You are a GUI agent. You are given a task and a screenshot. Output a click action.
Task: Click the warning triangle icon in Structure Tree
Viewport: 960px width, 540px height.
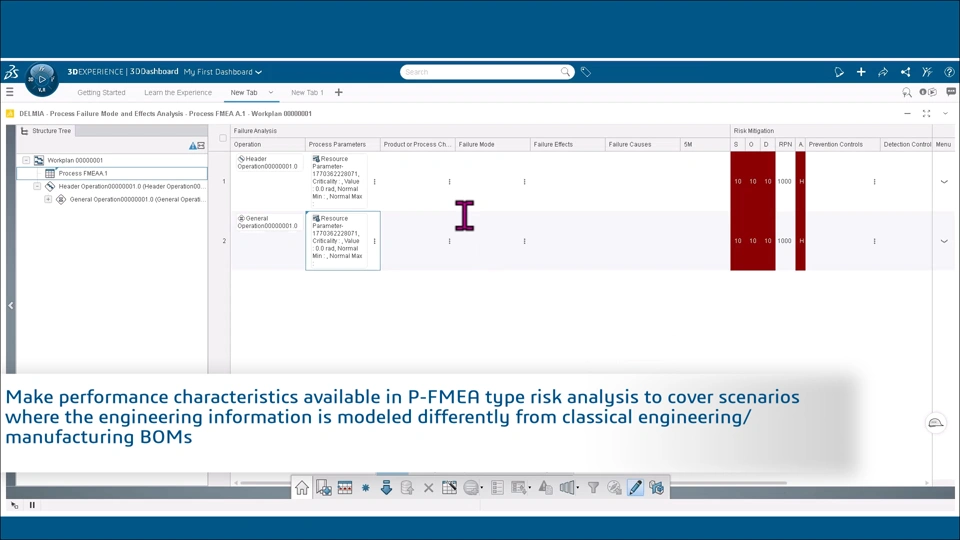[x=192, y=146]
